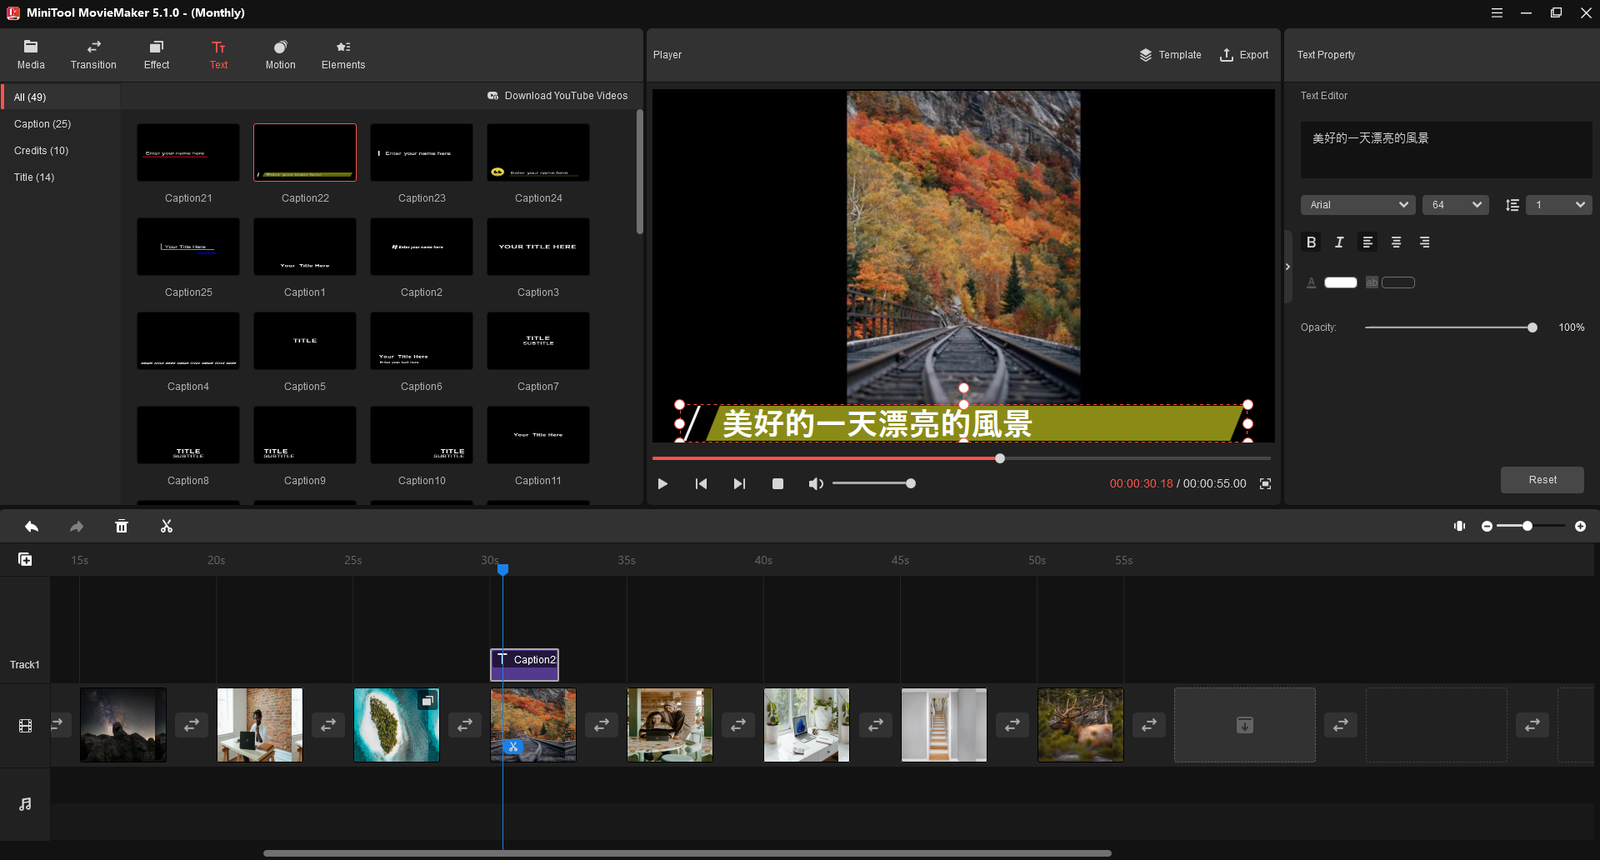Open the Elements tab
Viewport: 1600px width, 860px height.
click(343, 55)
